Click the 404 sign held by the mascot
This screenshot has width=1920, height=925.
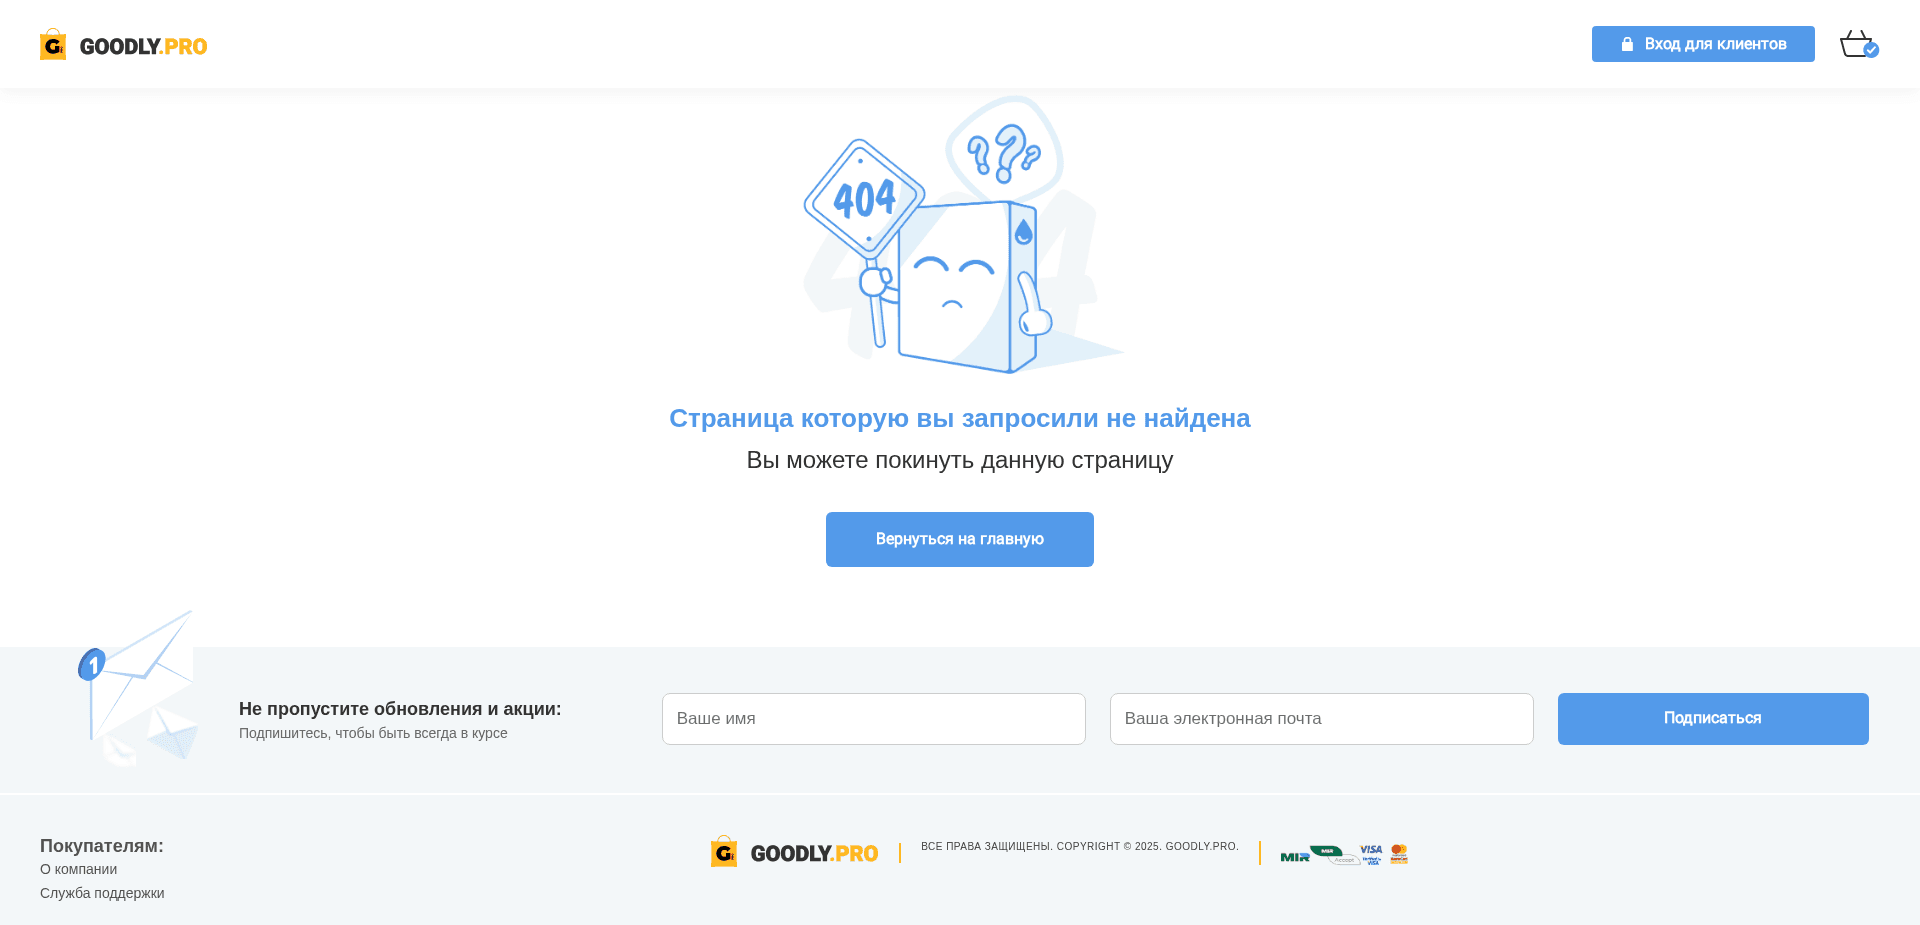864,198
